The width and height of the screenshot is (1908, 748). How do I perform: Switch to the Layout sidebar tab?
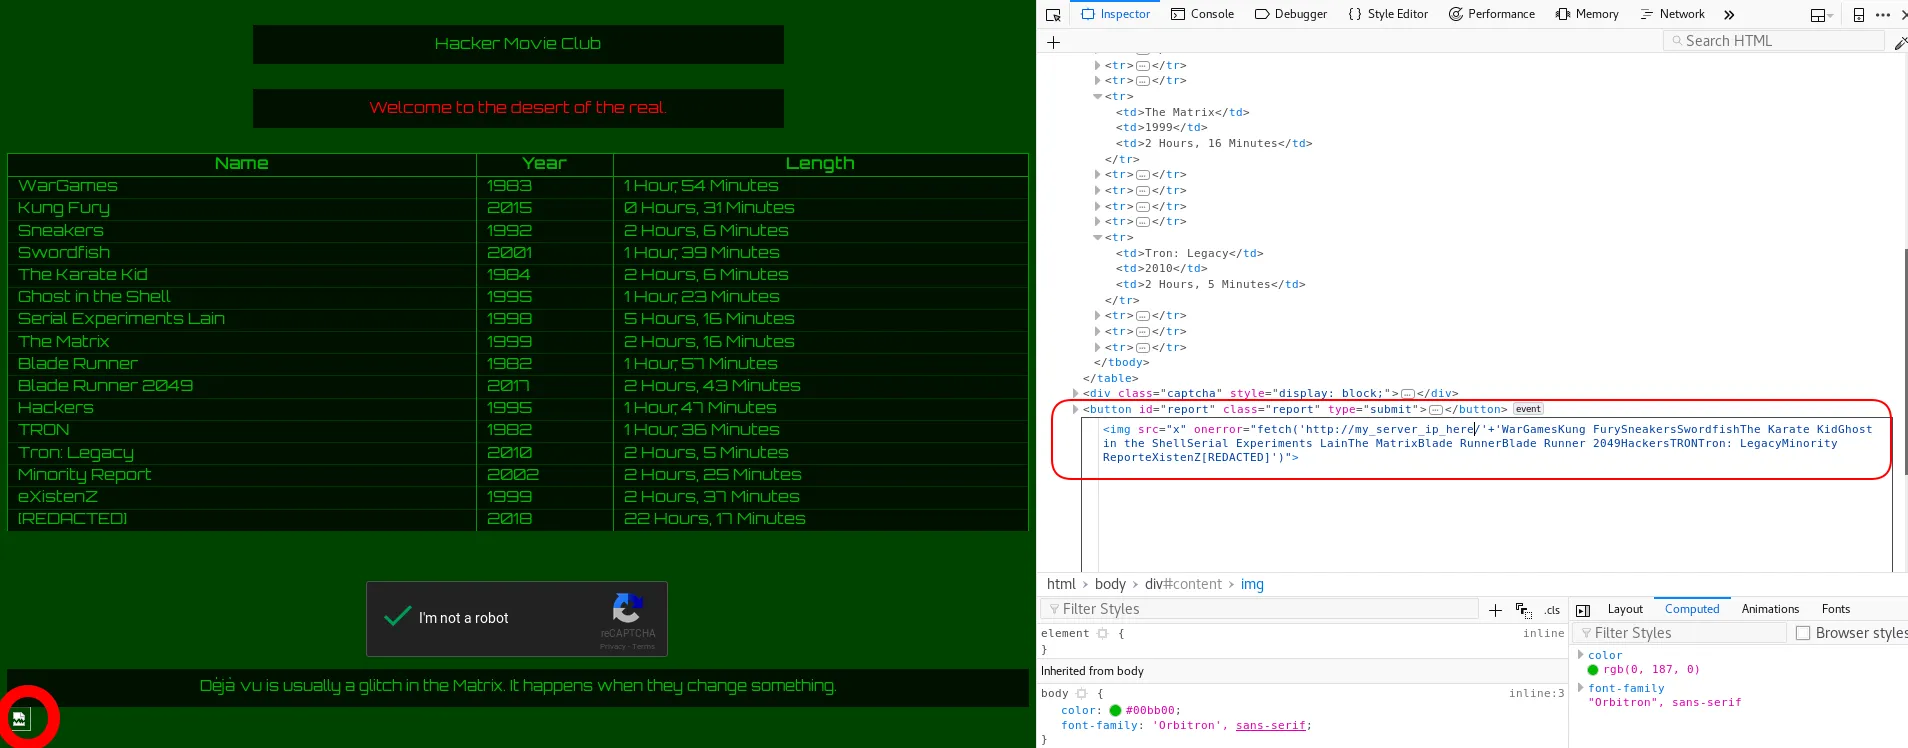coord(1625,609)
